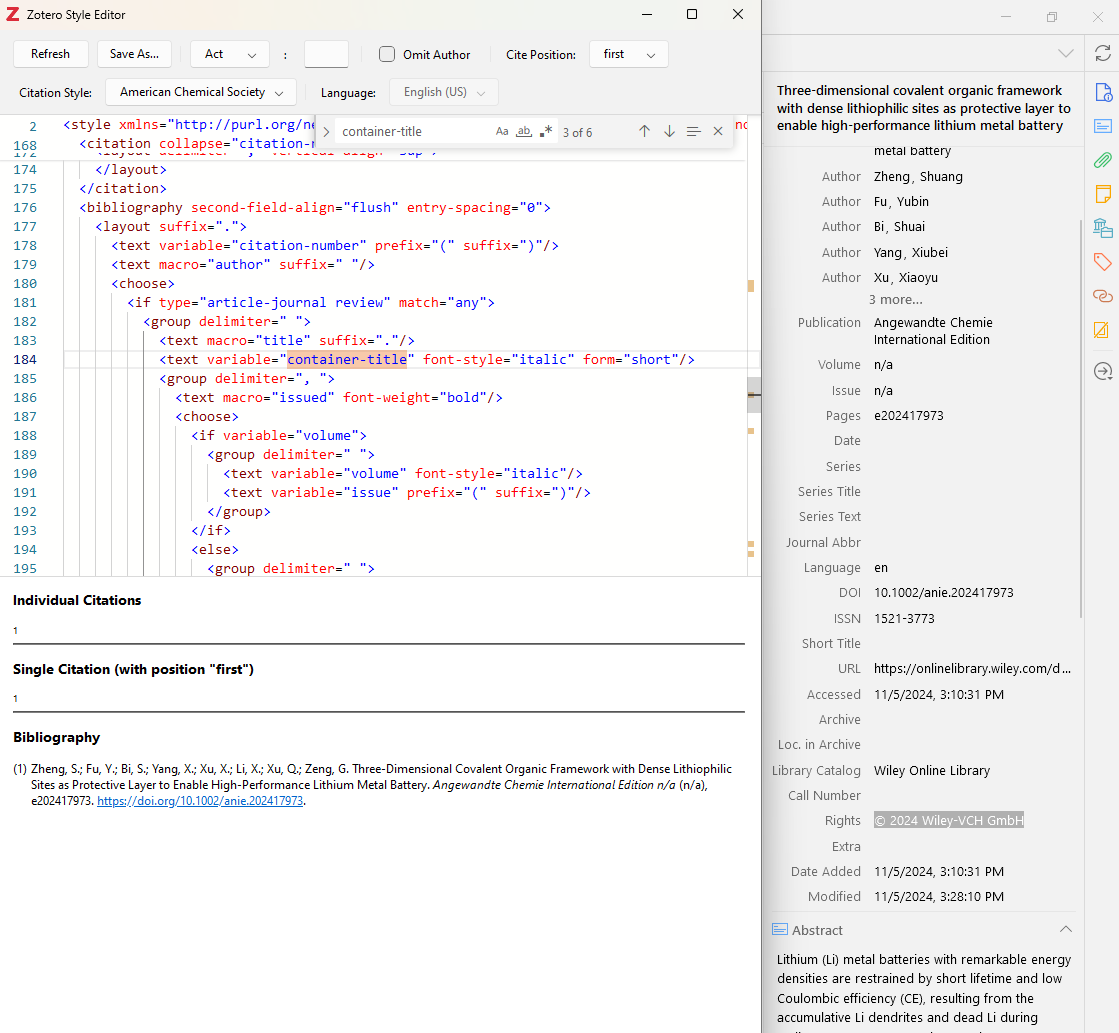Click author value 'Bi, Shuai'
The width and height of the screenshot is (1119, 1033).
tap(899, 227)
